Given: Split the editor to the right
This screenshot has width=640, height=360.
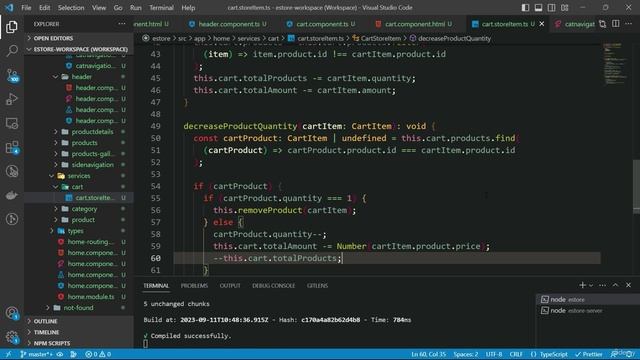Looking at the screenshot, I should coord(616,24).
